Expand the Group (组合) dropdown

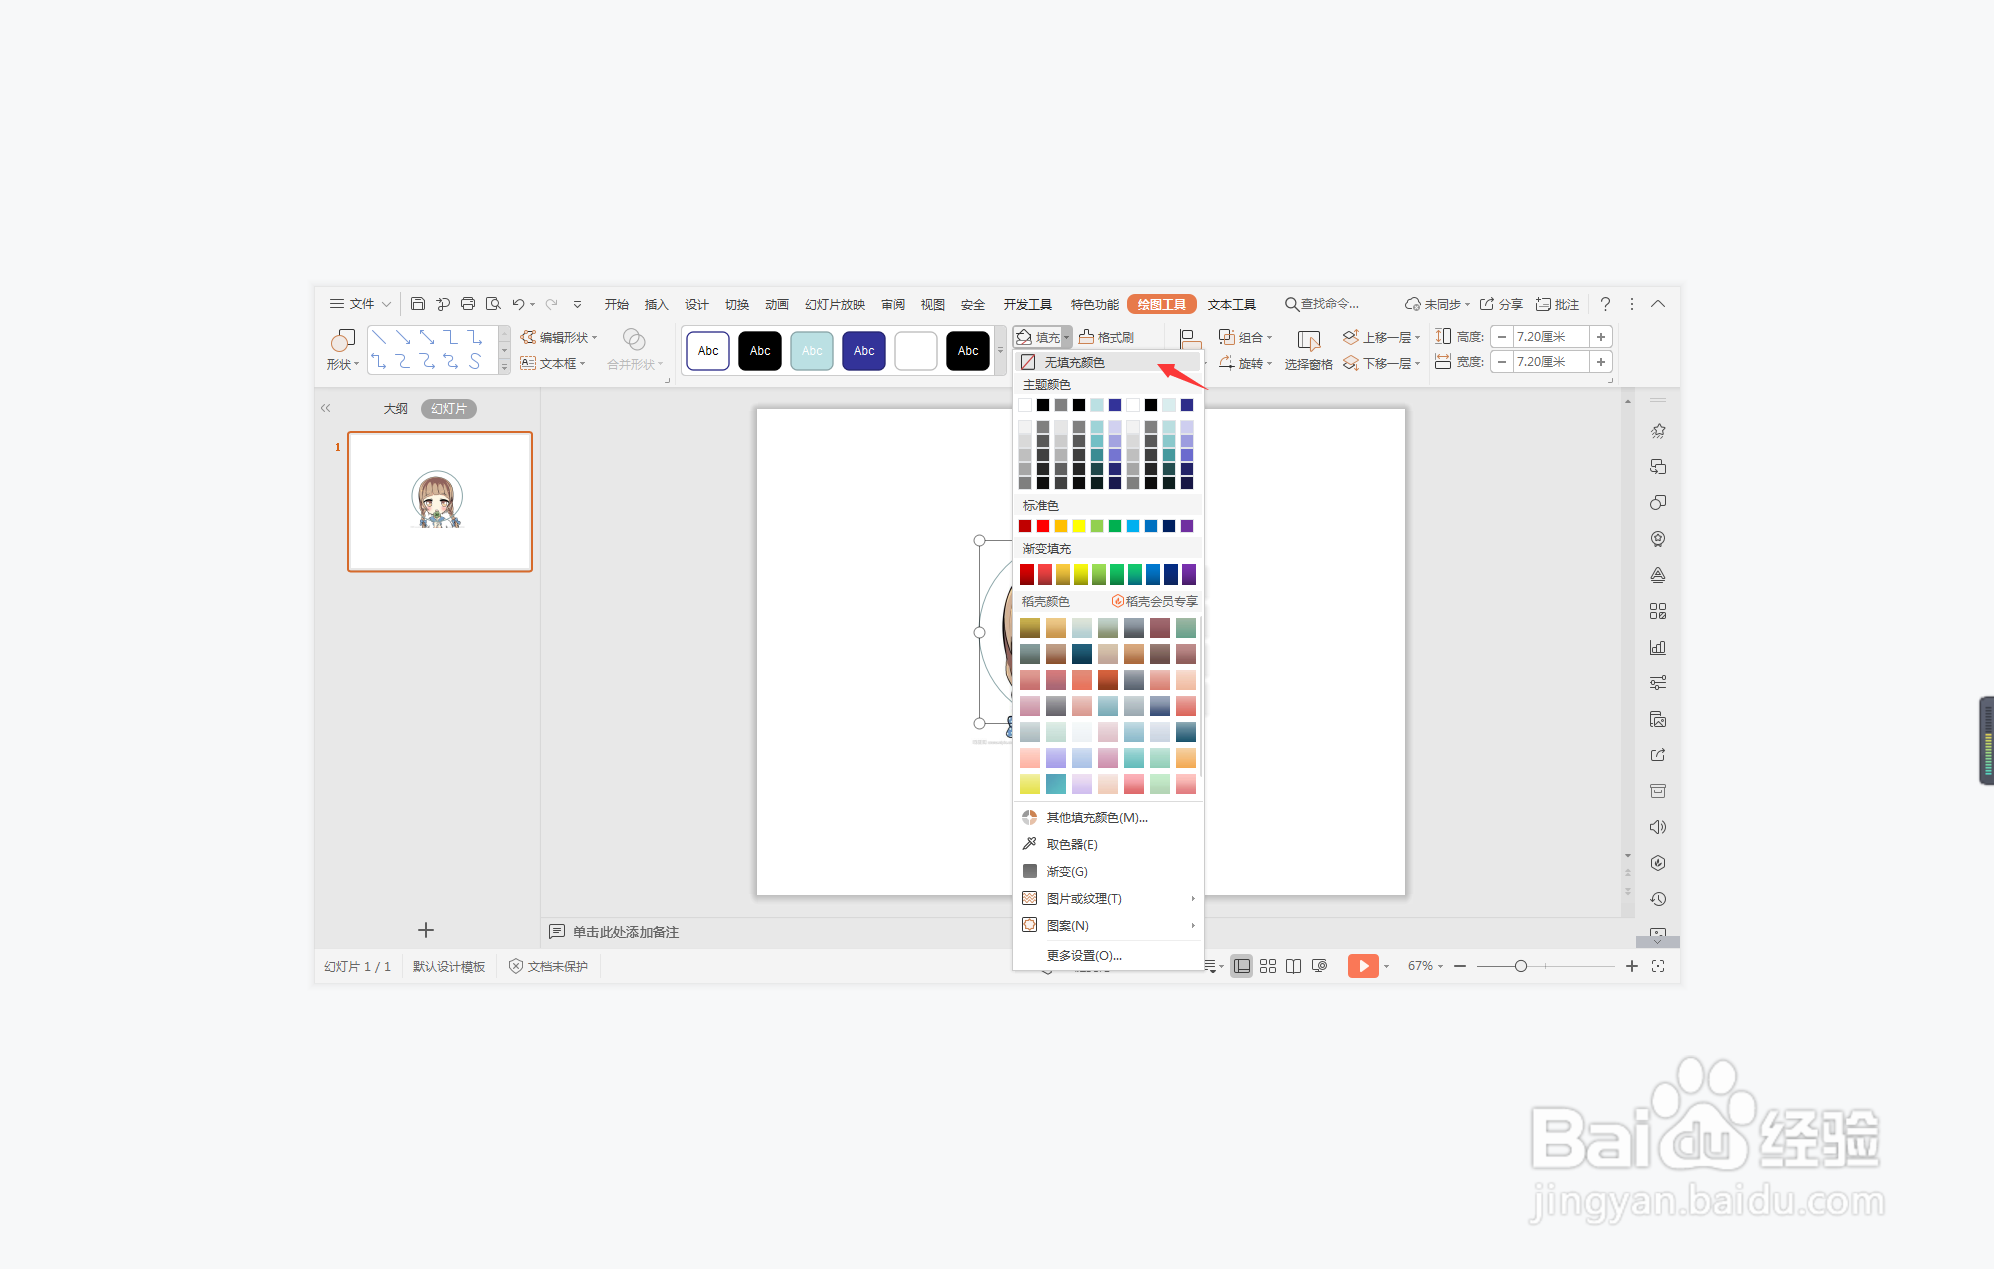point(1269,338)
